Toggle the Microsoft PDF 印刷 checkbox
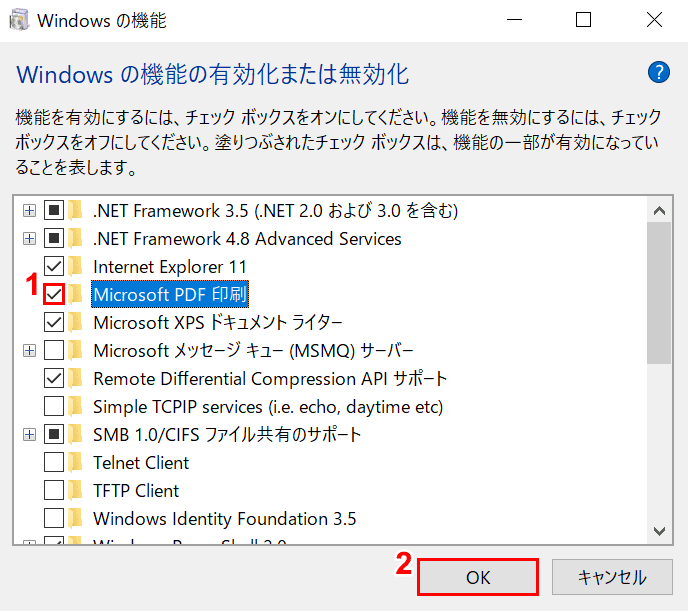688x611 pixels. point(54,294)
